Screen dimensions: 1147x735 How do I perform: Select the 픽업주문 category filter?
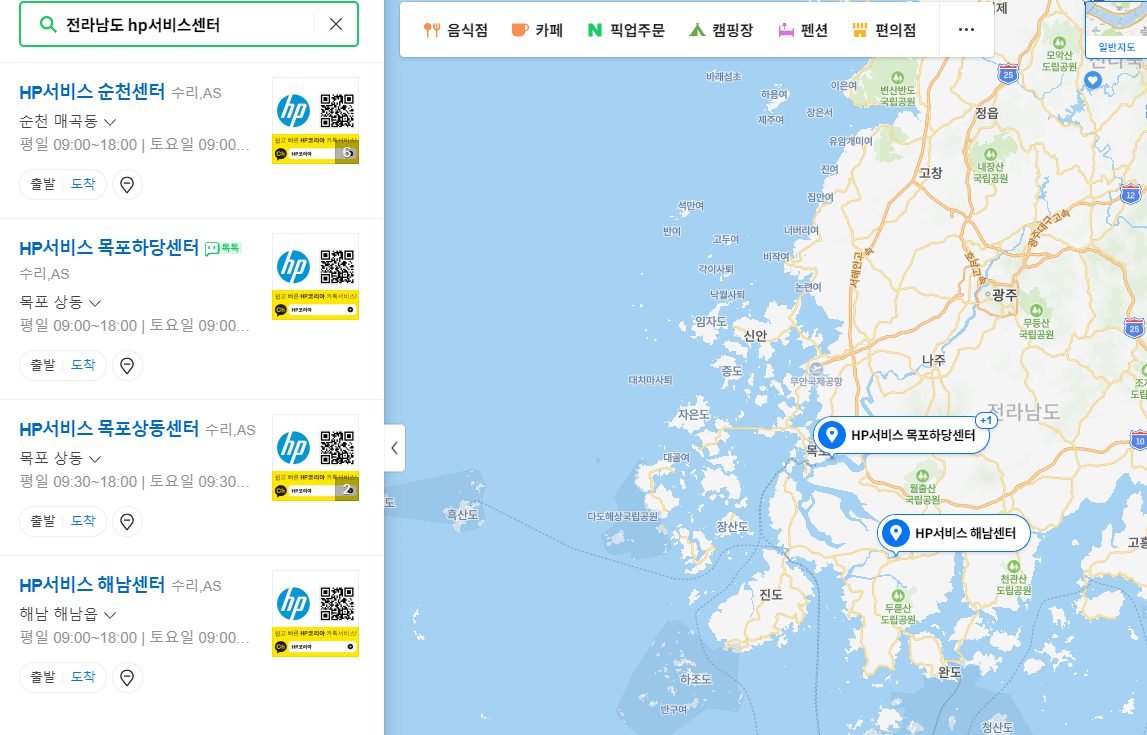click(626, 30)
